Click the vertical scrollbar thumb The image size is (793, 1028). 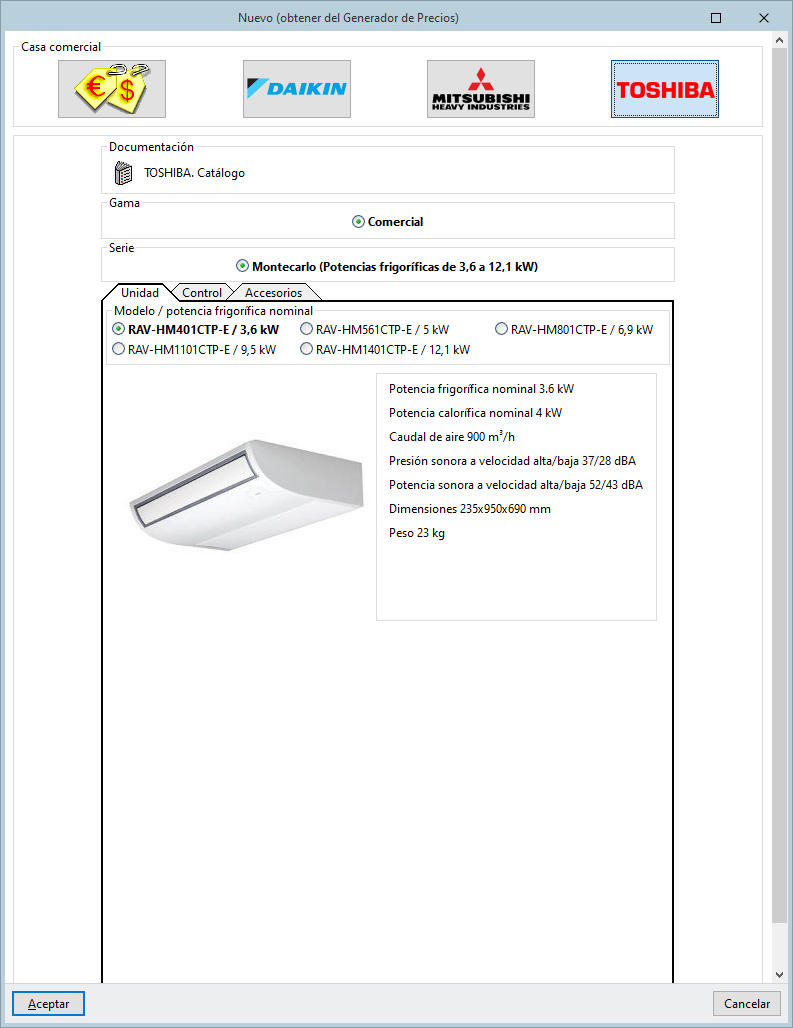779,485
